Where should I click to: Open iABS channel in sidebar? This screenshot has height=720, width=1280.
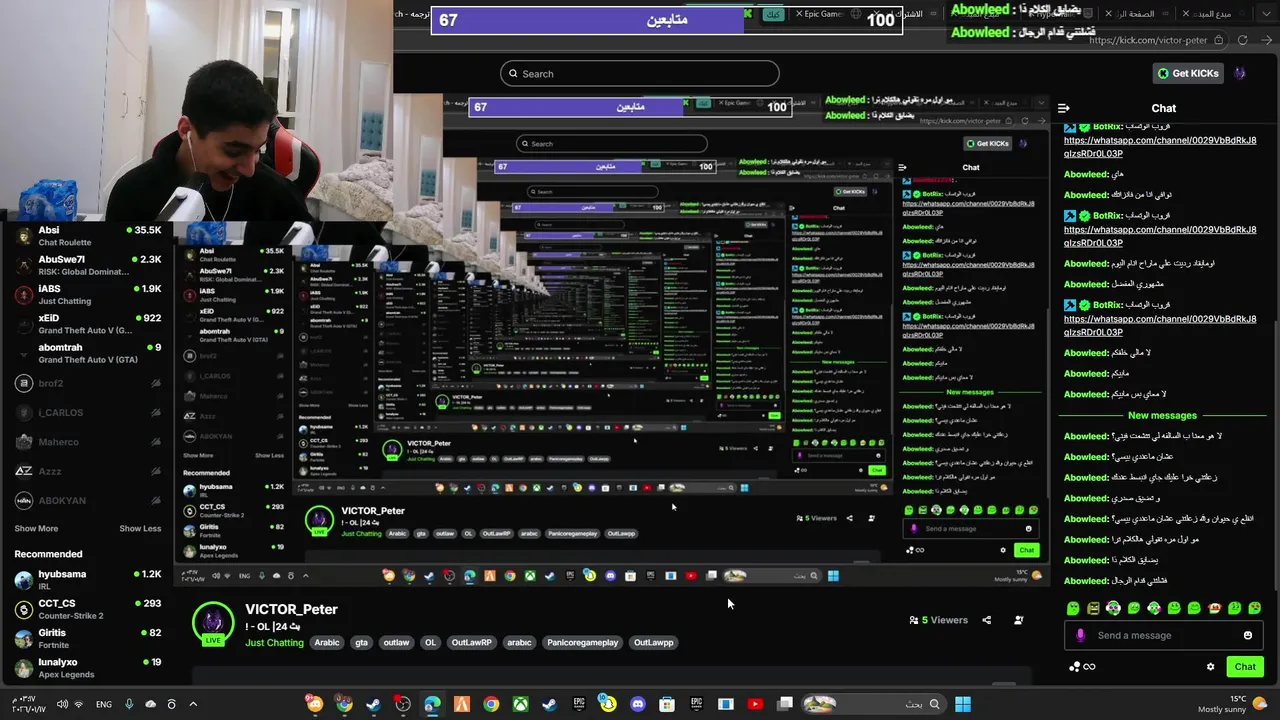(x=88, y=295)
